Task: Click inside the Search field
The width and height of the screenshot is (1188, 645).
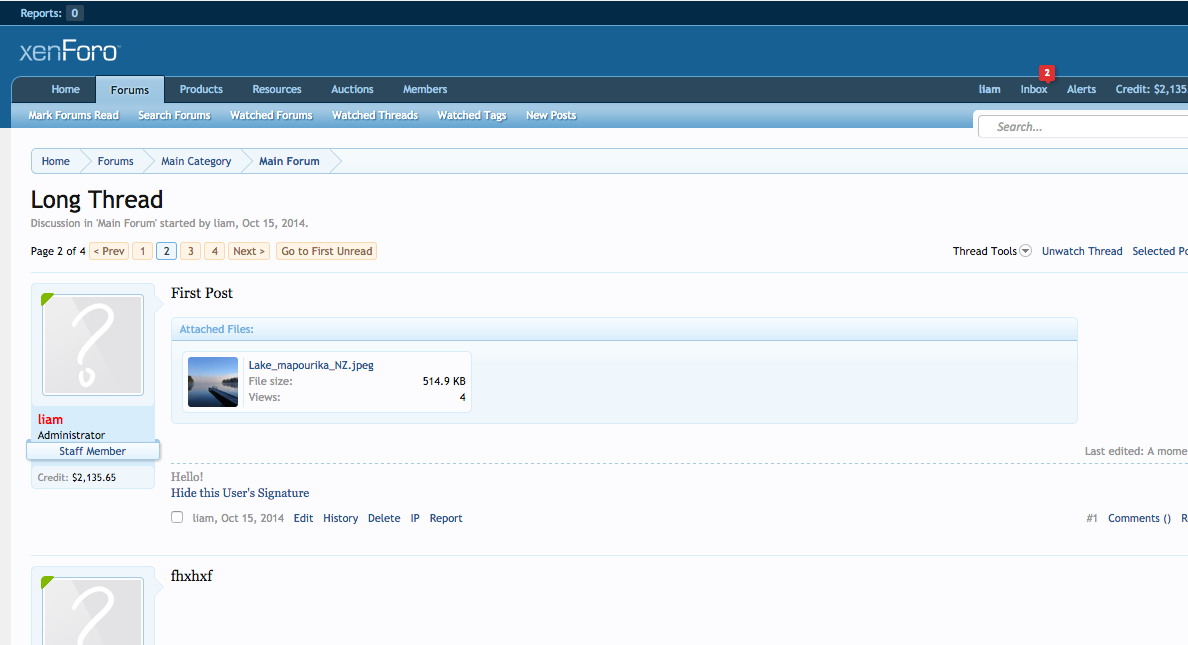Action: (x=1080, y=126)
